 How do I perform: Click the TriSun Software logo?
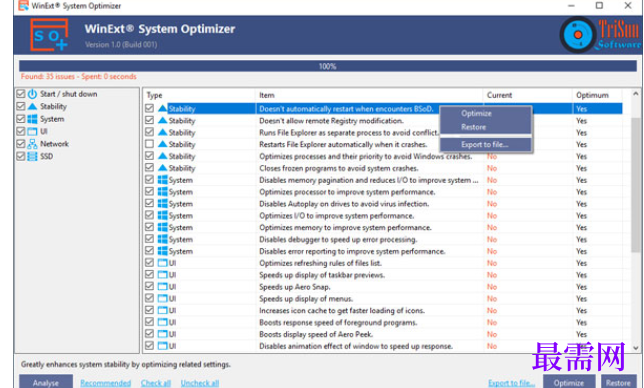coord(600,34)
